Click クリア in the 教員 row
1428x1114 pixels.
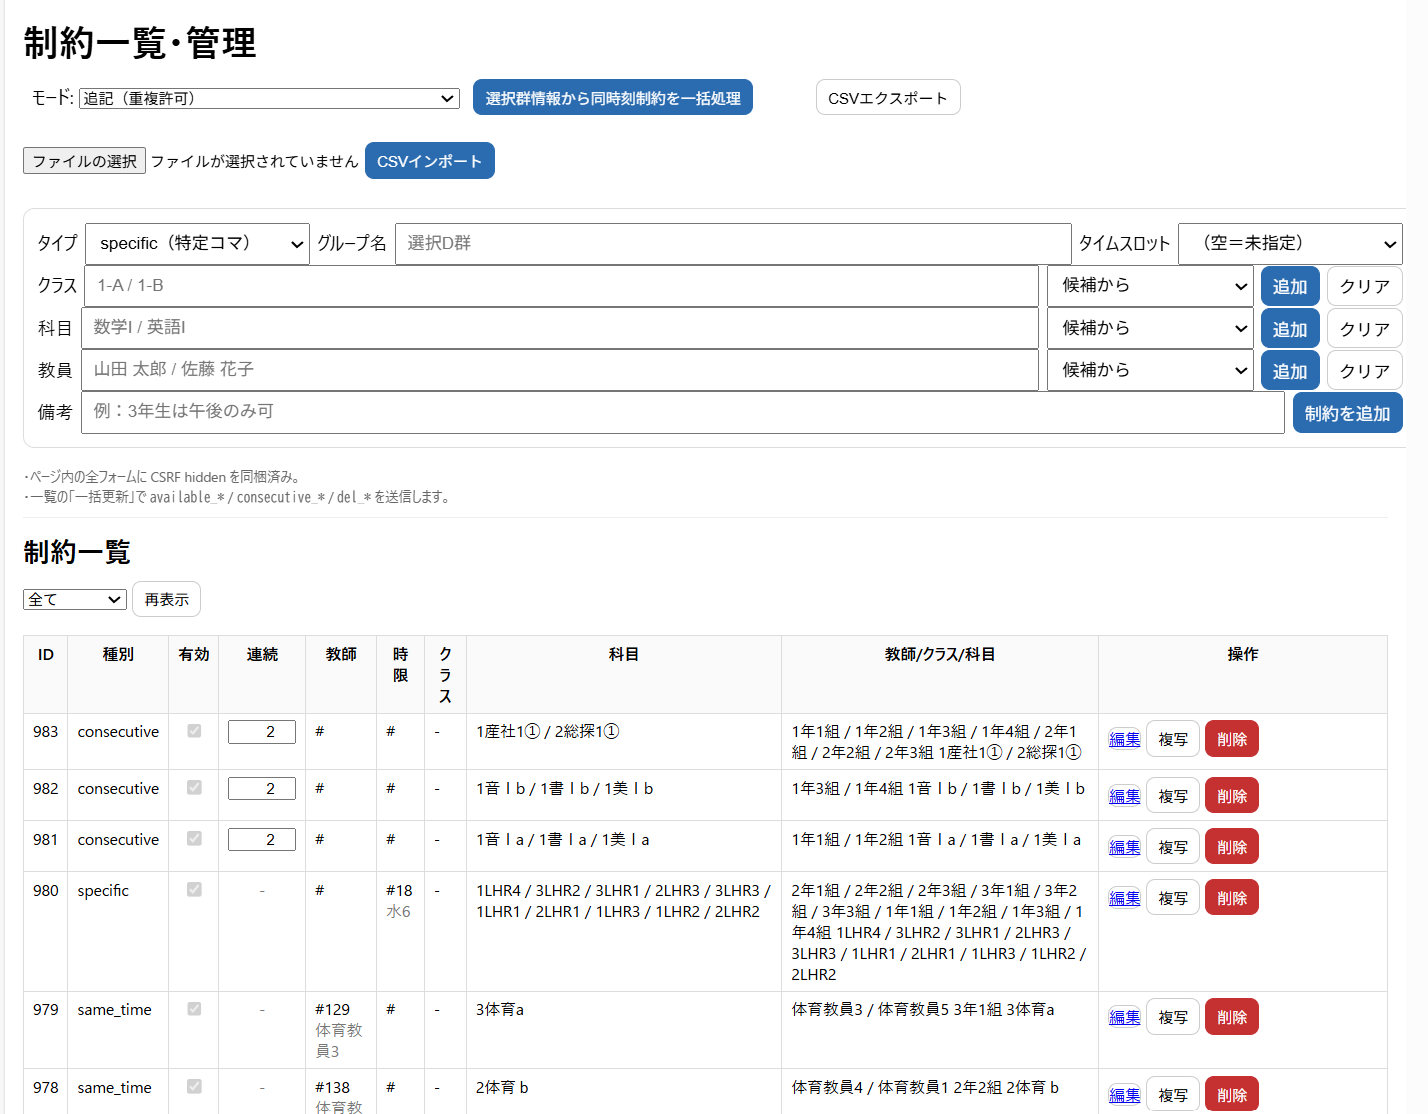pos(1364,371)
